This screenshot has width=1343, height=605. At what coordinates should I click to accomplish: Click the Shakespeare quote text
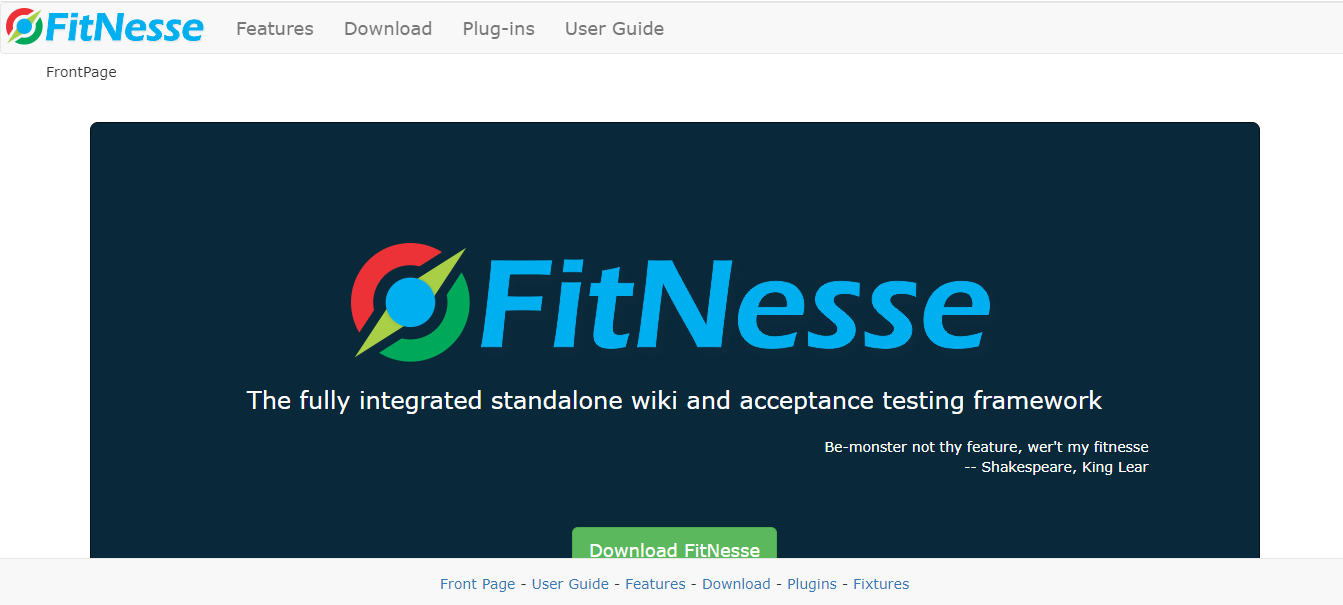click(986, 456)
